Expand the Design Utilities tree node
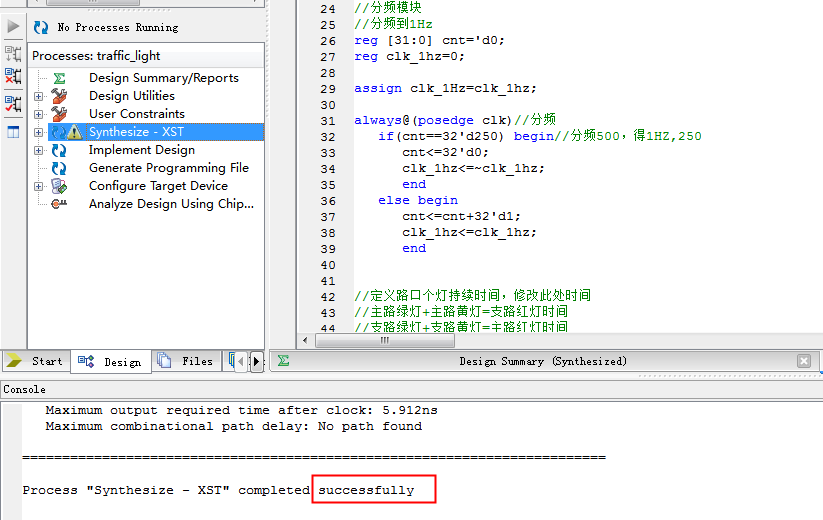The width and height of the screenshot is (823, 520). click(38, 97)
